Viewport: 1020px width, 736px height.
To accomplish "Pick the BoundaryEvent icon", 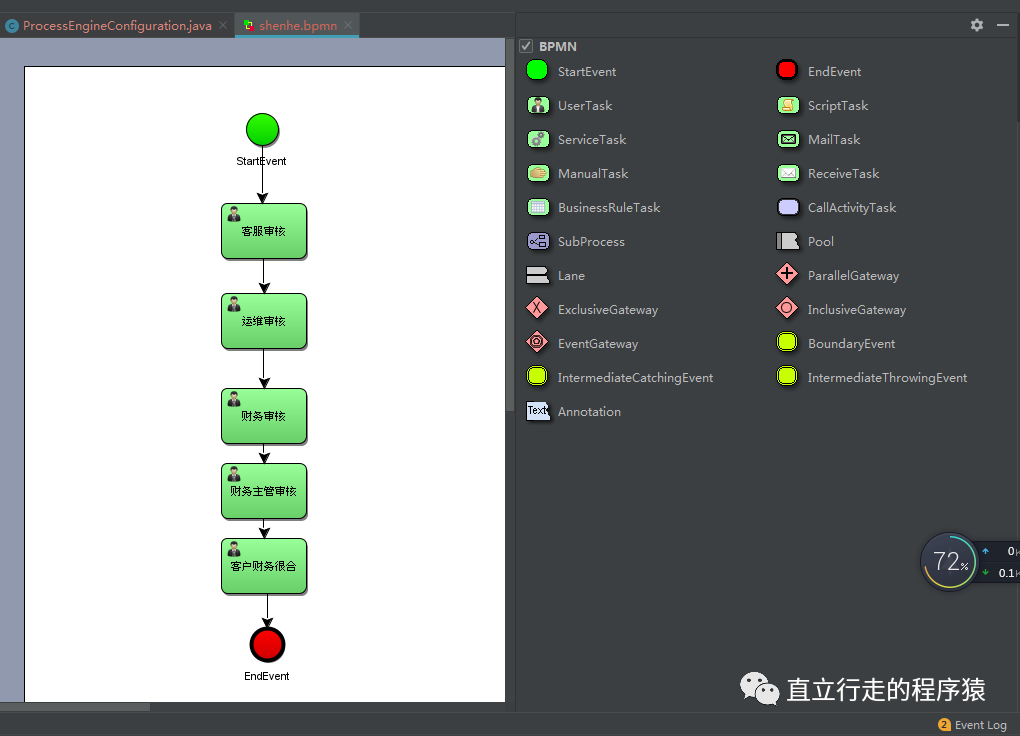I will click(x=785, y=343).
